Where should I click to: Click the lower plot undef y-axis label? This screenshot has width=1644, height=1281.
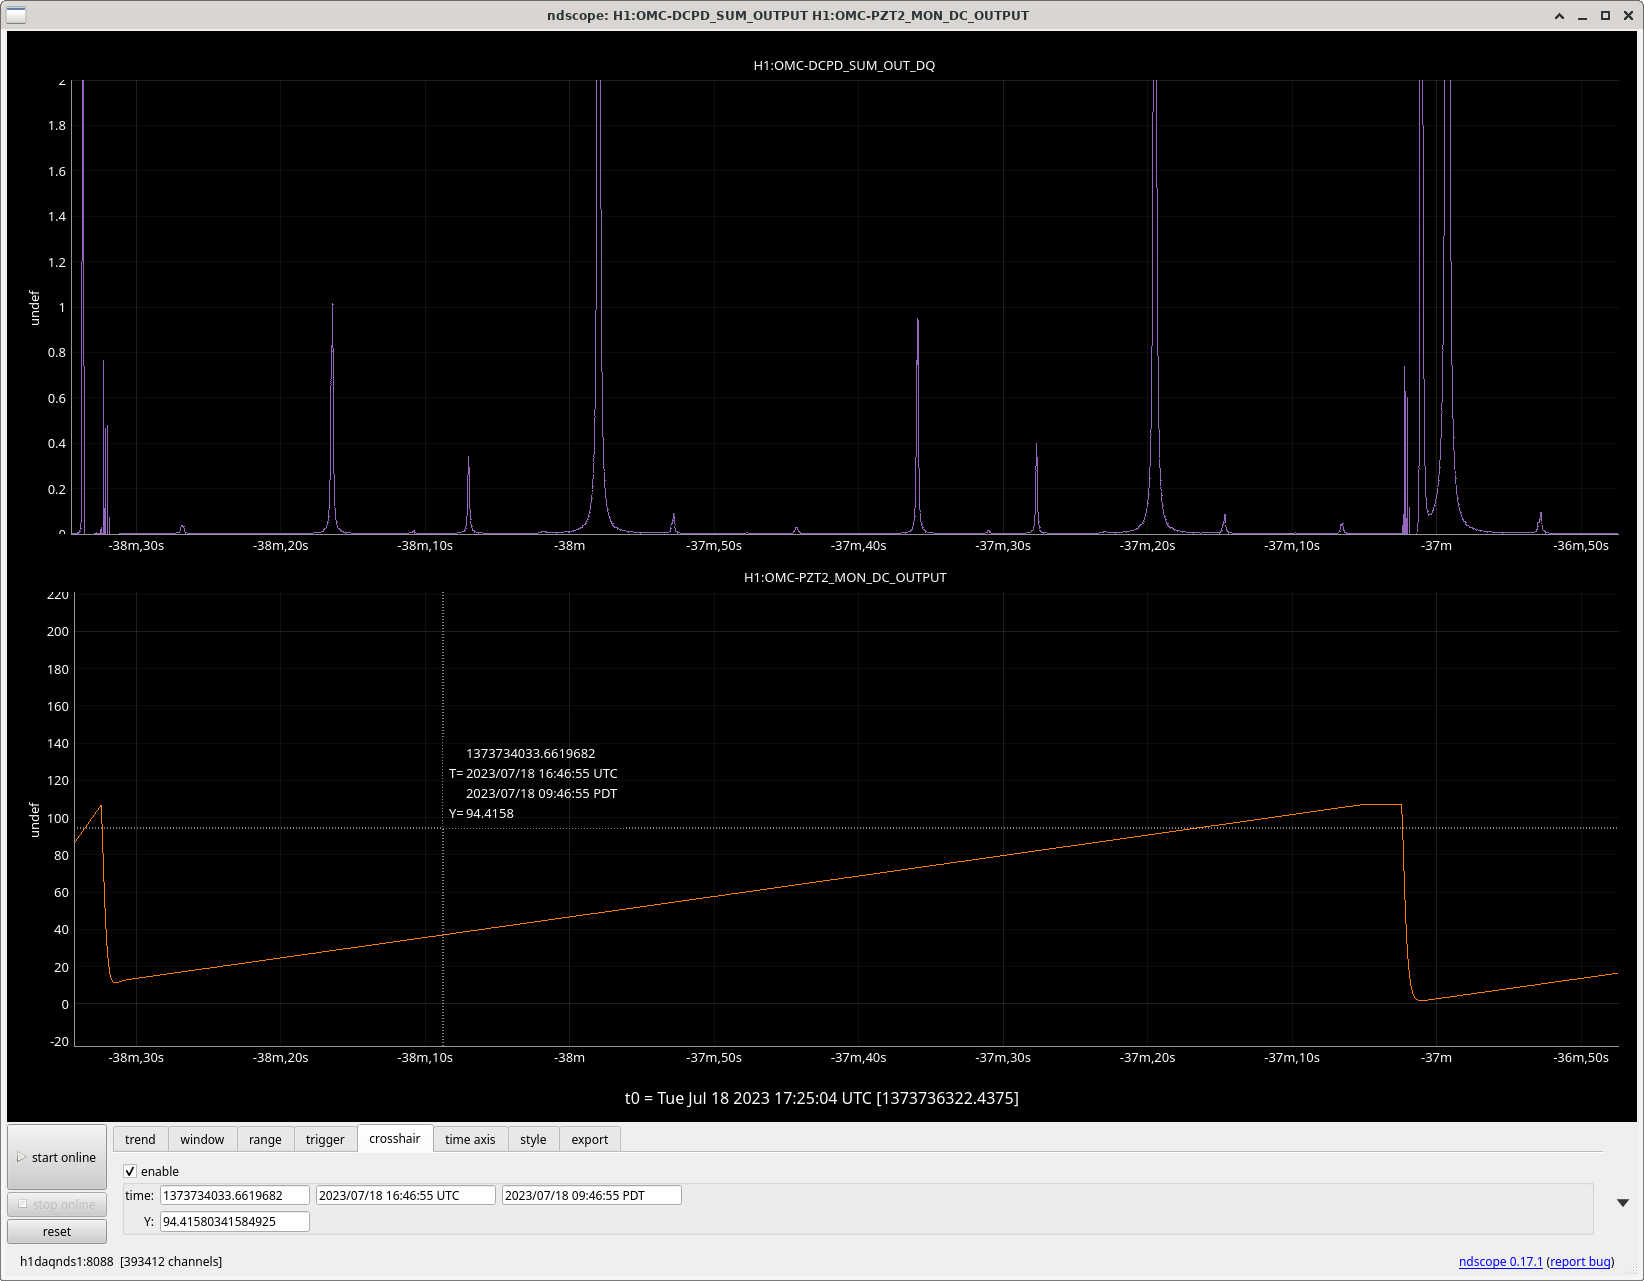[34, 820]
